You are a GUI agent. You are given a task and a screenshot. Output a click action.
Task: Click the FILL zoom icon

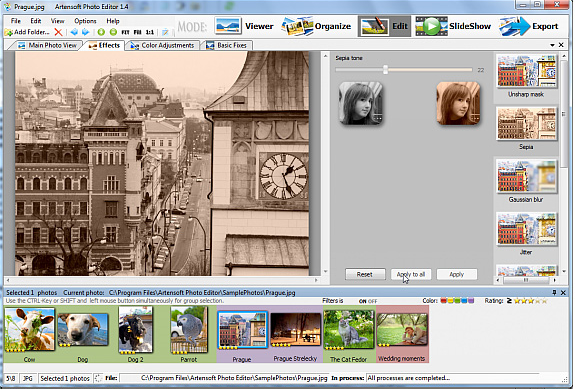click(x=138, y=32)
